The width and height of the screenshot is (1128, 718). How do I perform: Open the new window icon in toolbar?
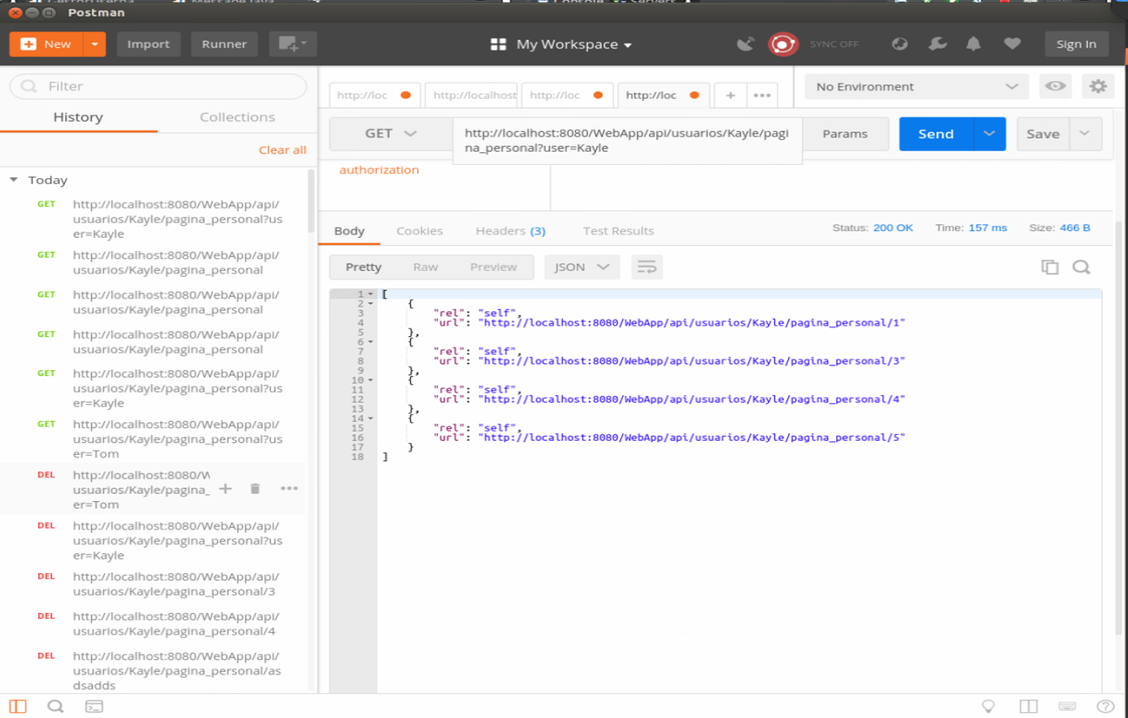(293, 44)
